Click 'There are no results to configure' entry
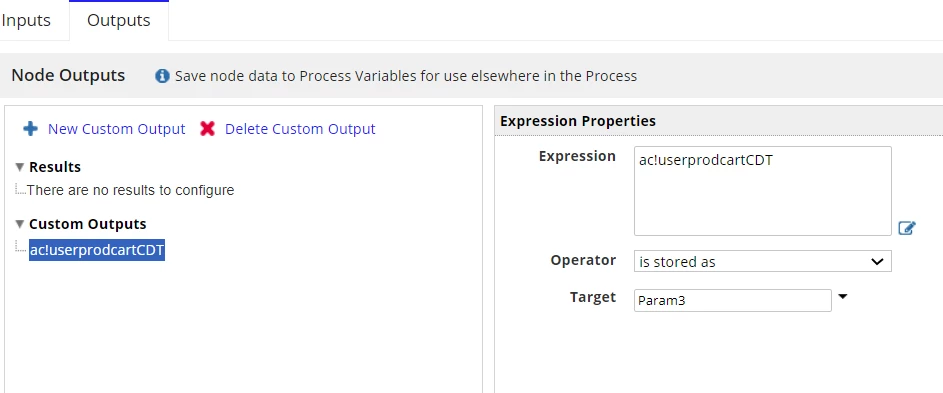Viewport: 943px width, 393px height. (131, 190)
